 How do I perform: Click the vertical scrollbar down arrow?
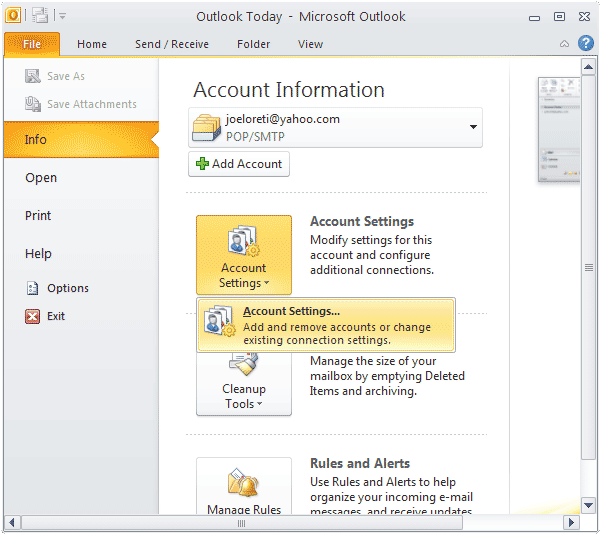(x=590, y=505)
